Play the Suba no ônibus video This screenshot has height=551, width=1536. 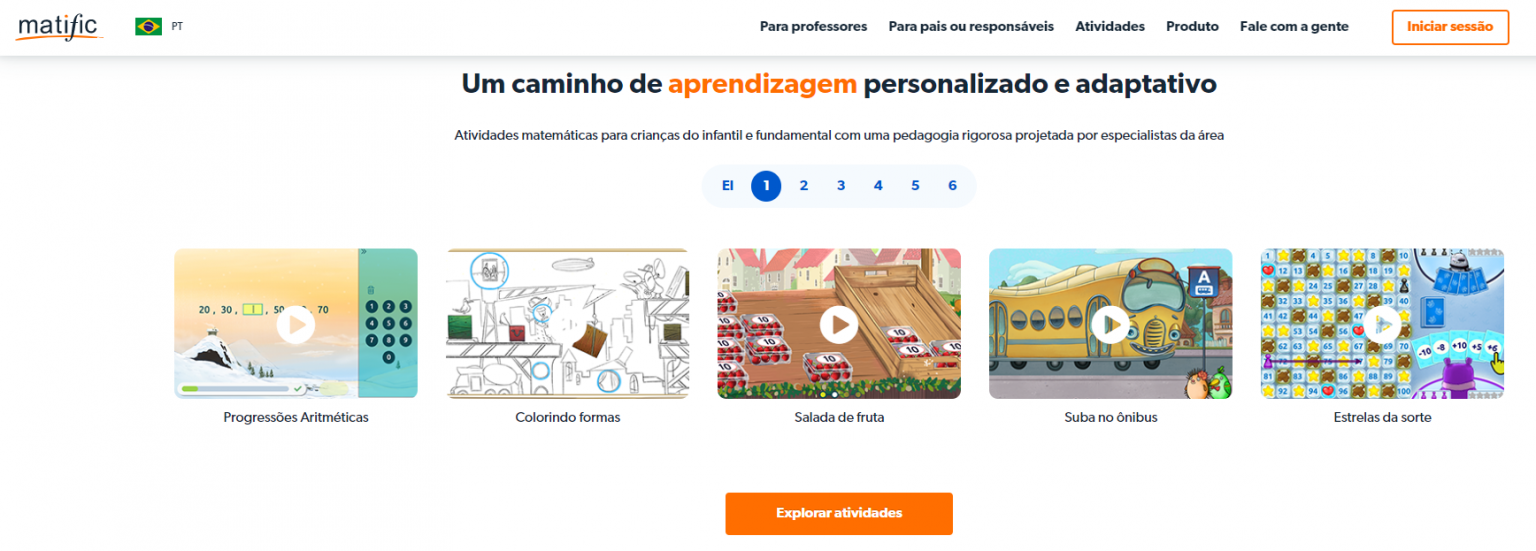tap(1111, 324)
